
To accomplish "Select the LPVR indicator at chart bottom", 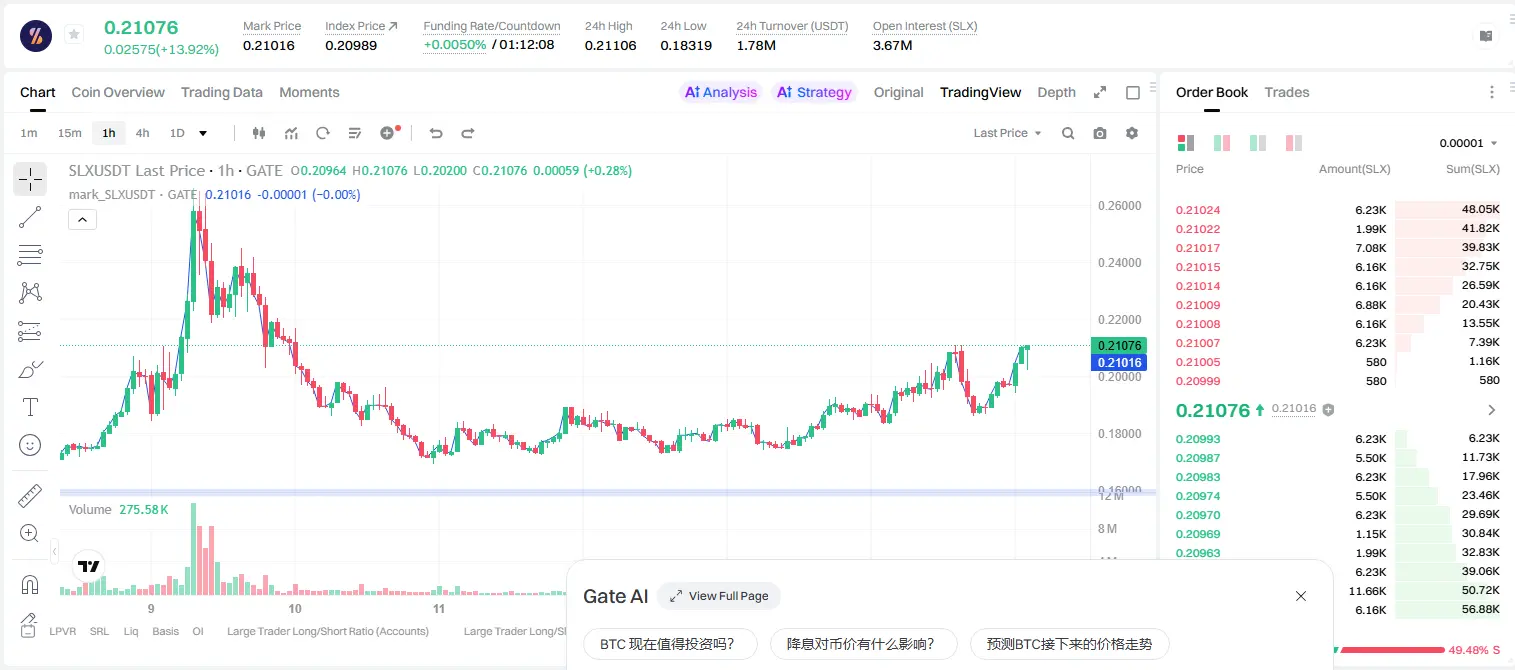I will coord(63,631).
